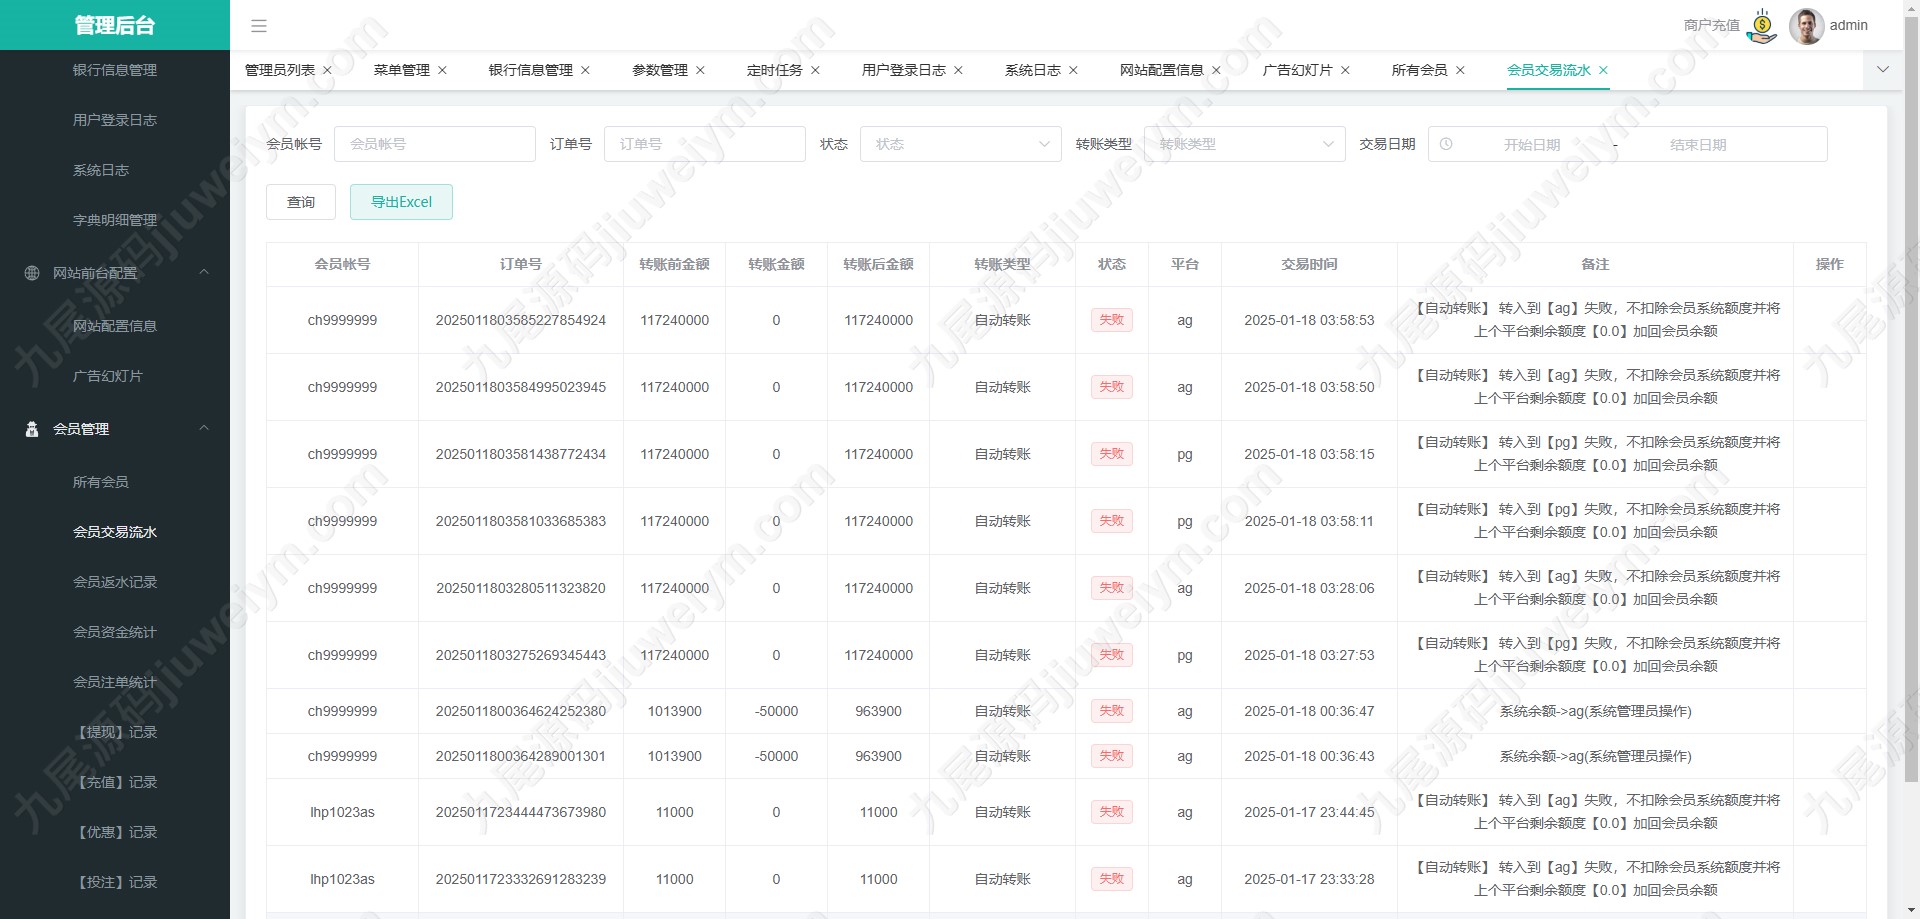Open the 转账类型 transfer type dropdown
The height and width of the screenshot is (919, 1920).
[1244, 144]
